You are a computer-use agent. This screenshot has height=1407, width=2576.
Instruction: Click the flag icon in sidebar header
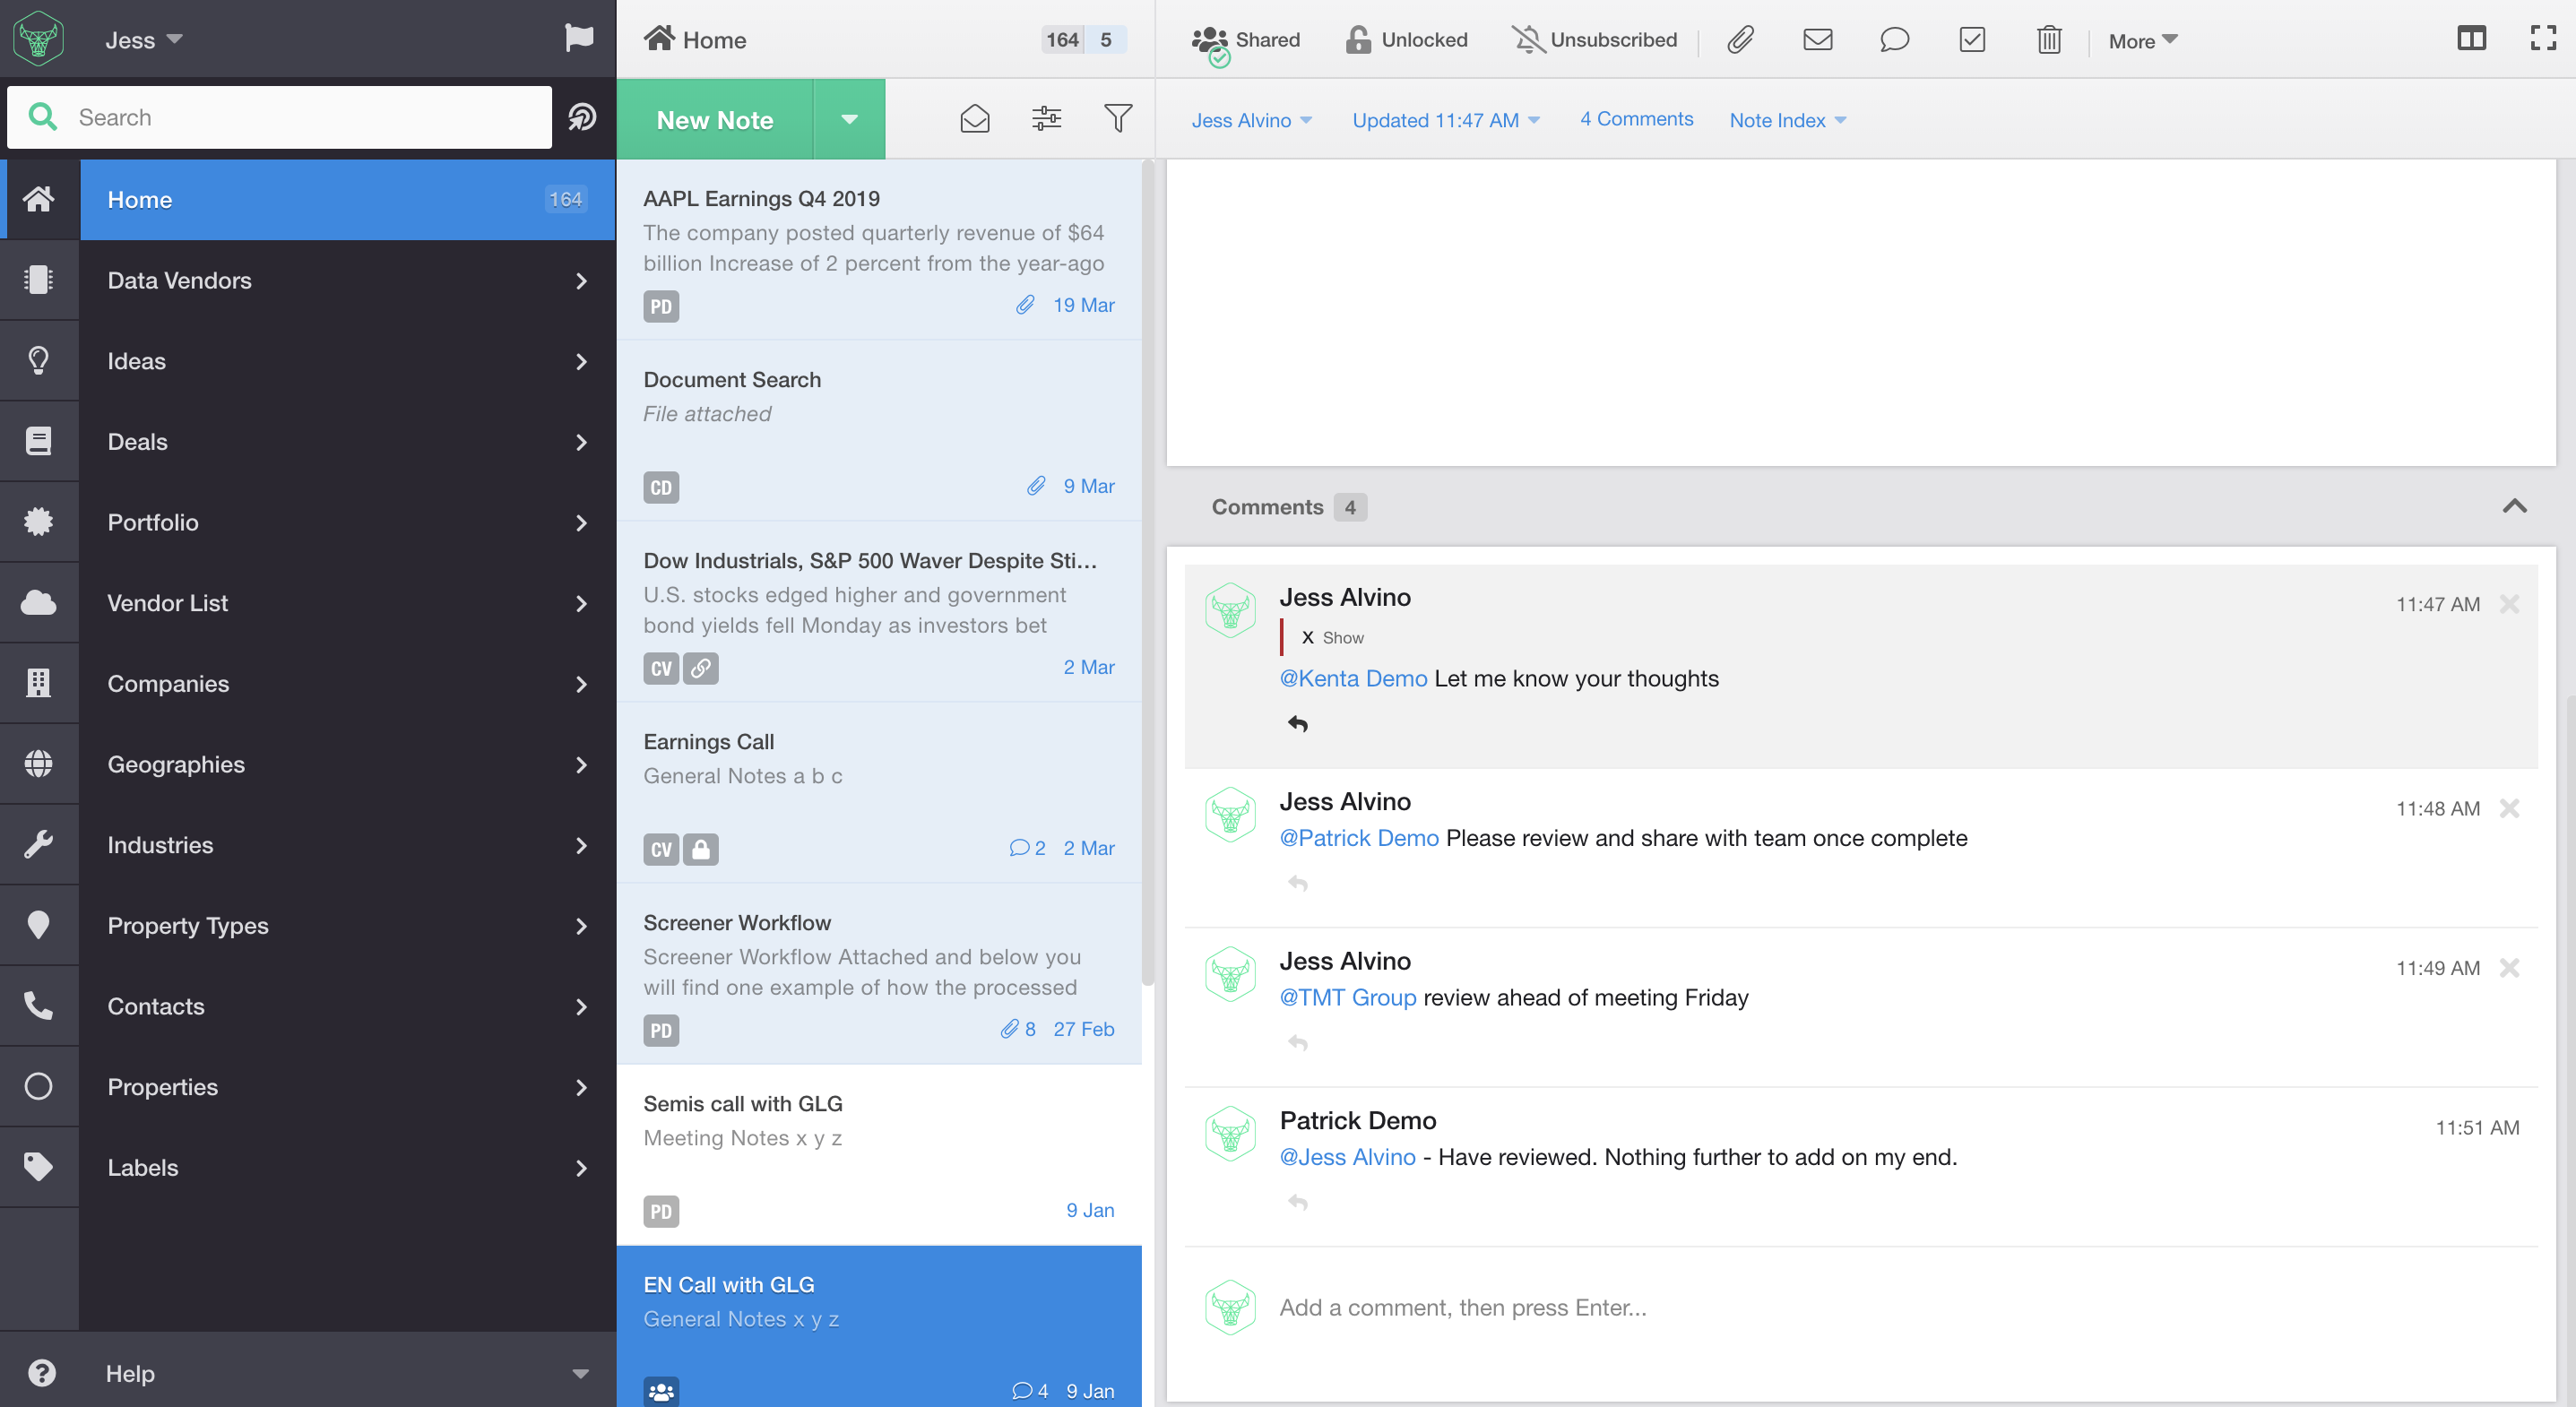pyautogui.click(x=579, y=38)
